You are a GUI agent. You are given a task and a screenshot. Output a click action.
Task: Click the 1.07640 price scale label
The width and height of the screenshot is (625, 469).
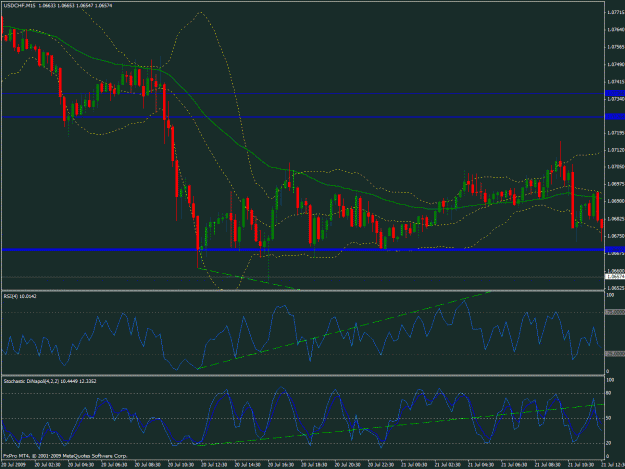(x=615, y=29)
